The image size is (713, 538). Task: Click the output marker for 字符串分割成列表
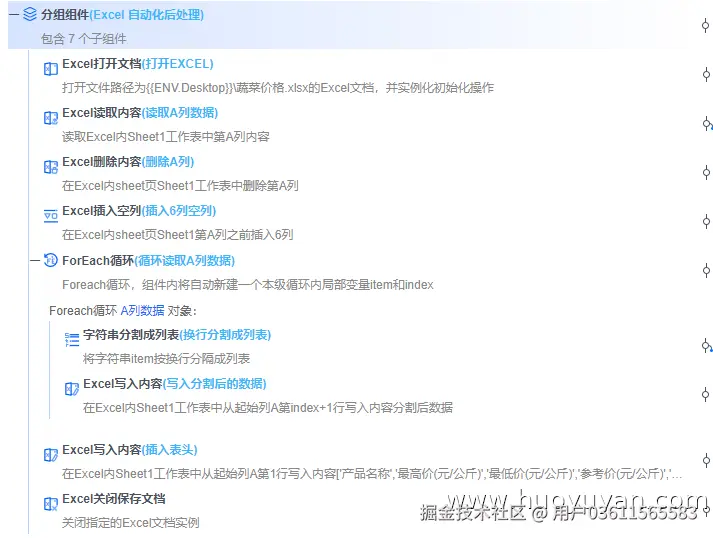pos(706,346)
